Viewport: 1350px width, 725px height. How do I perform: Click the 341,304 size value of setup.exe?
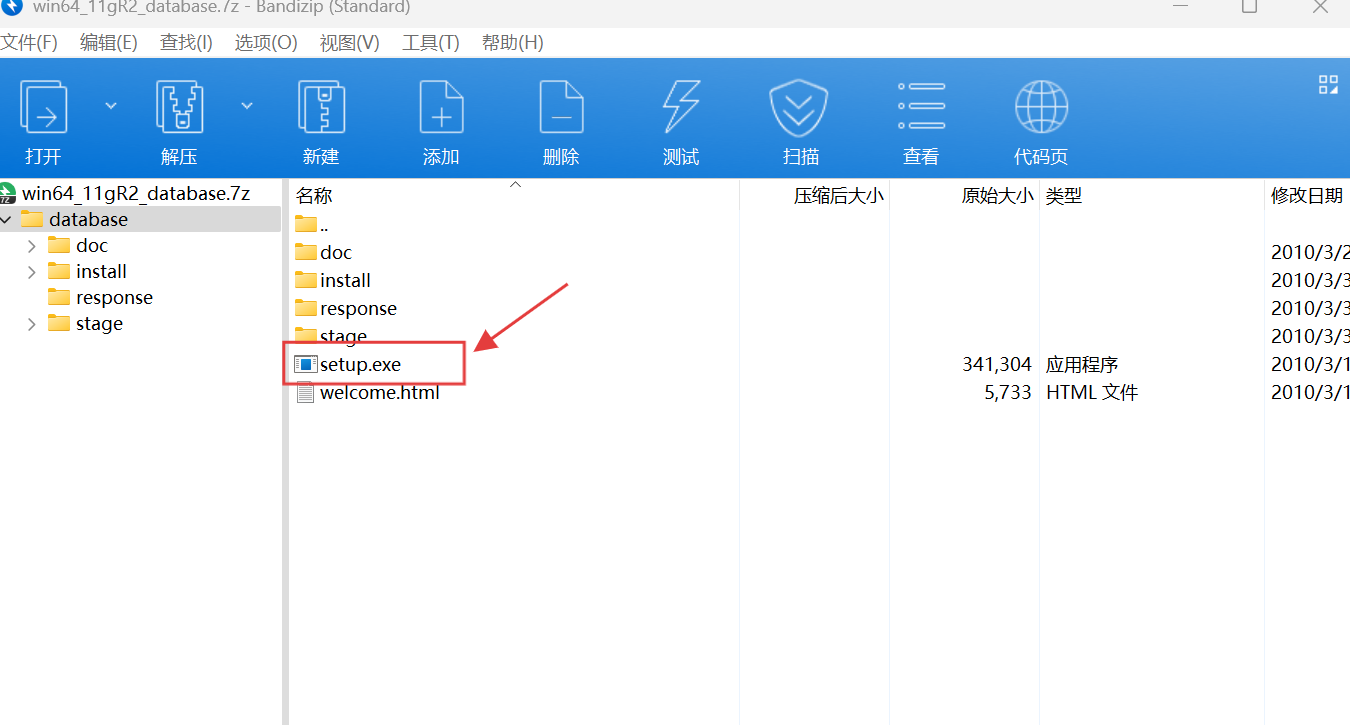pyautogui.click(x=997, y=364)
